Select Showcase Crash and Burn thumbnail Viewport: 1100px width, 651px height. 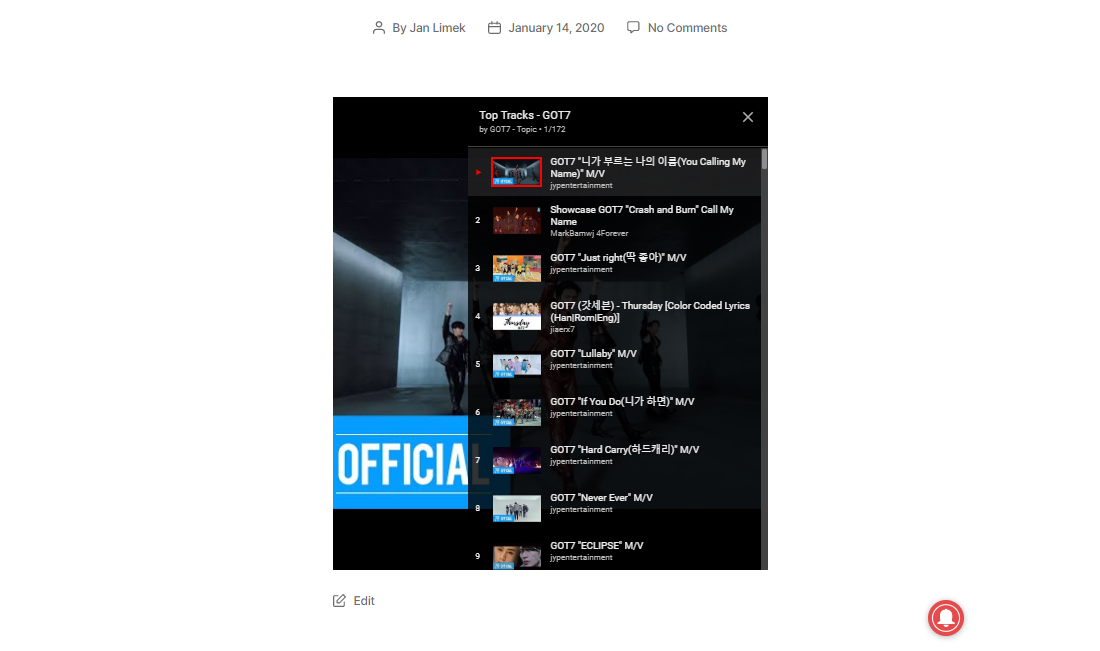point(516,220)
